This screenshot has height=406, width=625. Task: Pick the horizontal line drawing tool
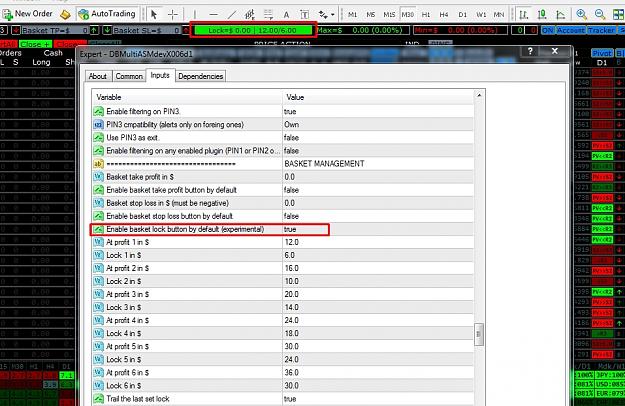[x=214, y=15]
